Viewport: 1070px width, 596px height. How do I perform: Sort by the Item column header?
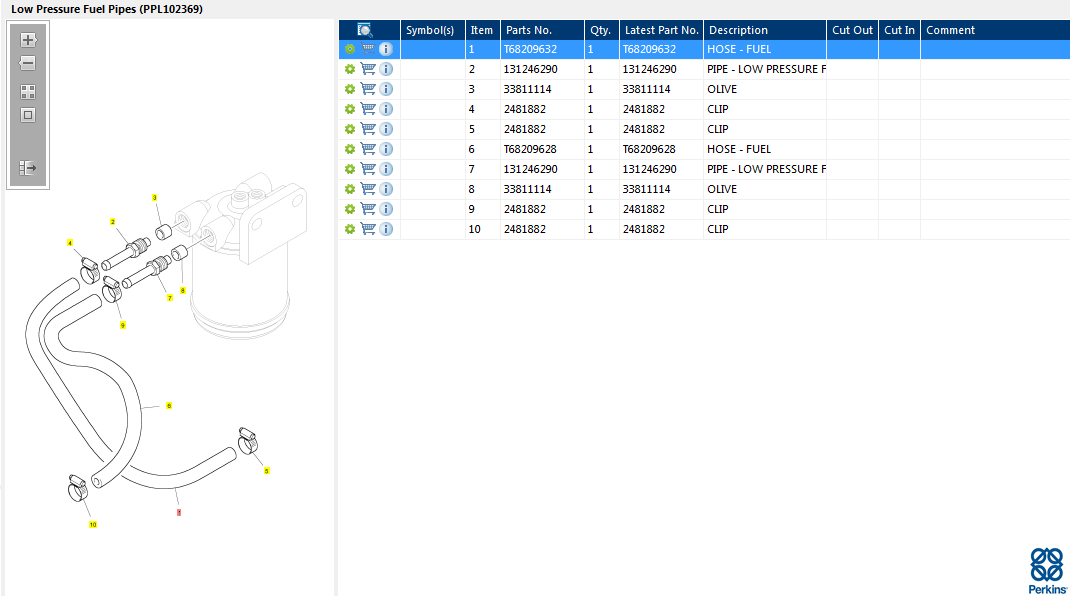tap(482, 30)
